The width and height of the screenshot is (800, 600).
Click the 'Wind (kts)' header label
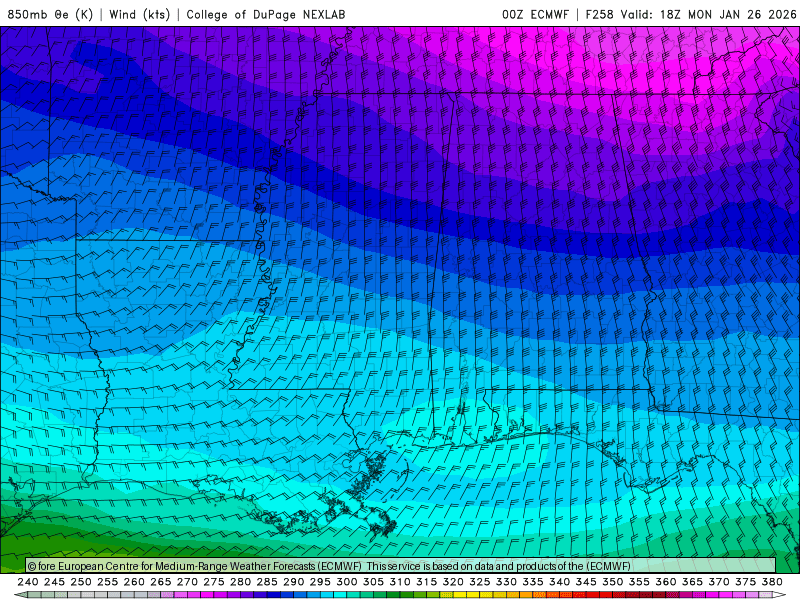(139, 14)
